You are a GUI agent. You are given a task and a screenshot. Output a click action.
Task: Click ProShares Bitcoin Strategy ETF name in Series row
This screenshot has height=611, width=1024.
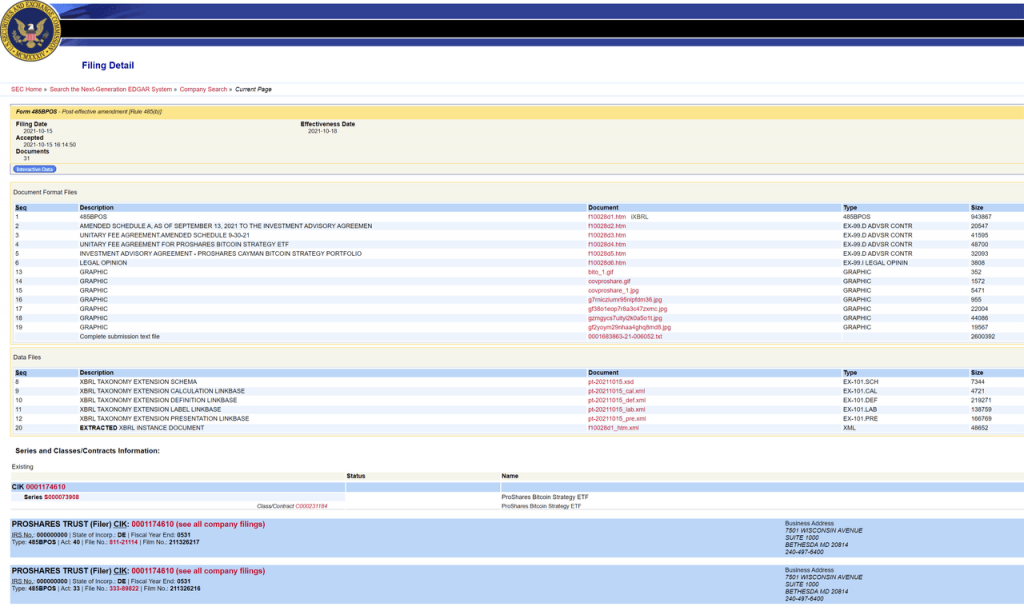click(x=545, y=497)
